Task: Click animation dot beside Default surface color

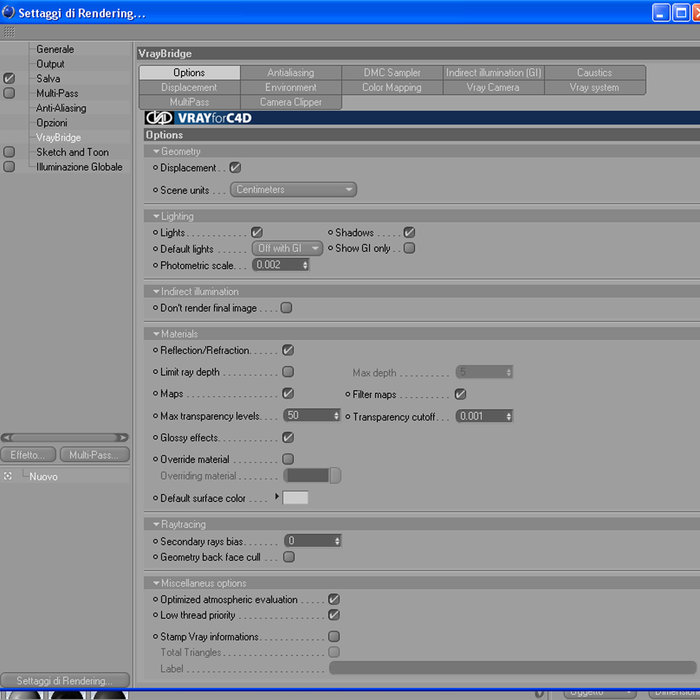Action: 155,498
